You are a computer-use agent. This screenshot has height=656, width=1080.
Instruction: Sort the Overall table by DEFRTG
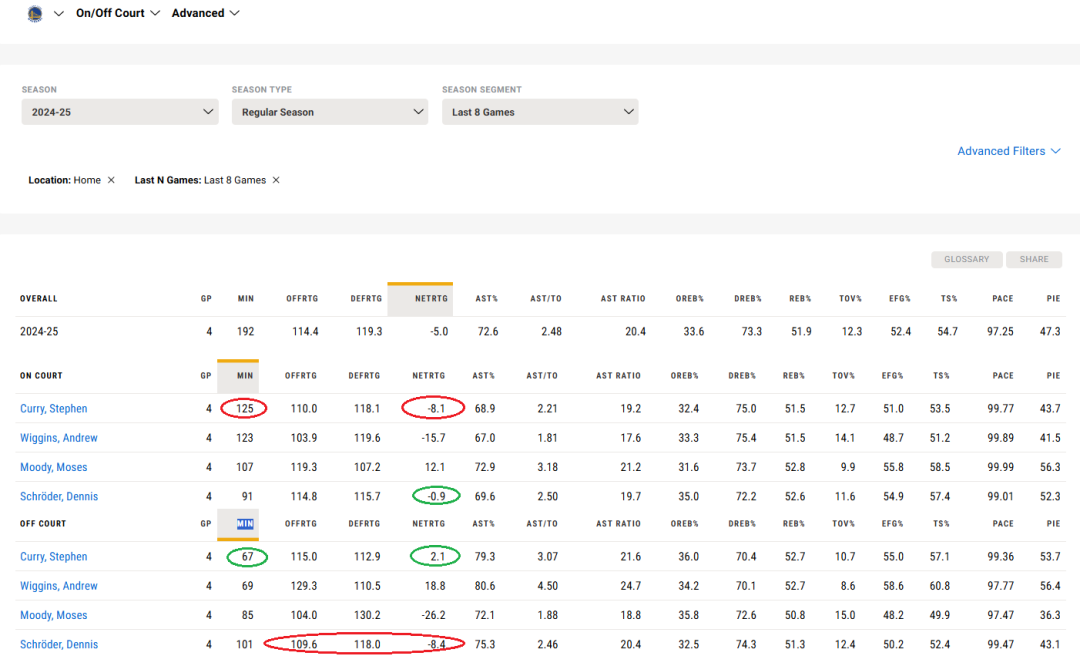[x=366, y=298]
